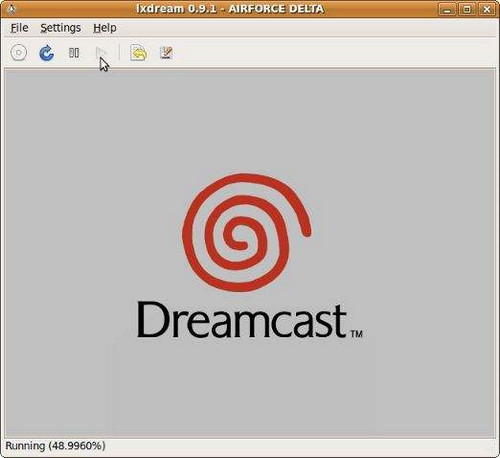This screenshot has width=500, height=458.
Task: Pause the running emulation
Action: click(74, 53)
